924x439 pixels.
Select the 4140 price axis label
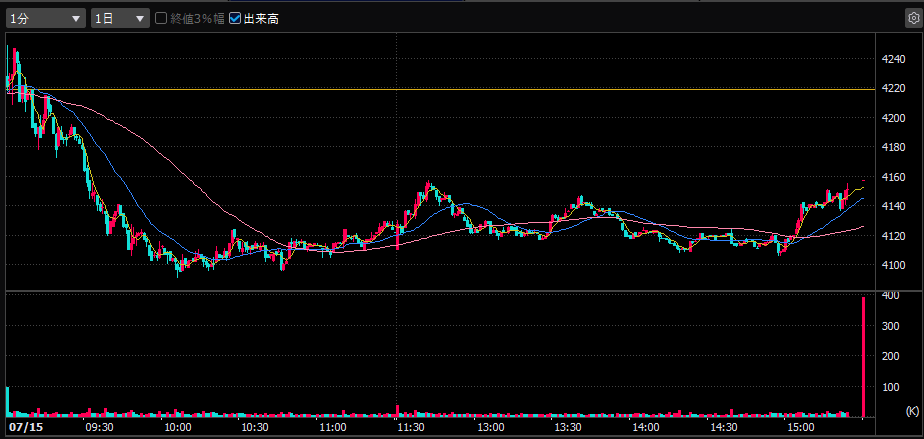pos(893,206)
